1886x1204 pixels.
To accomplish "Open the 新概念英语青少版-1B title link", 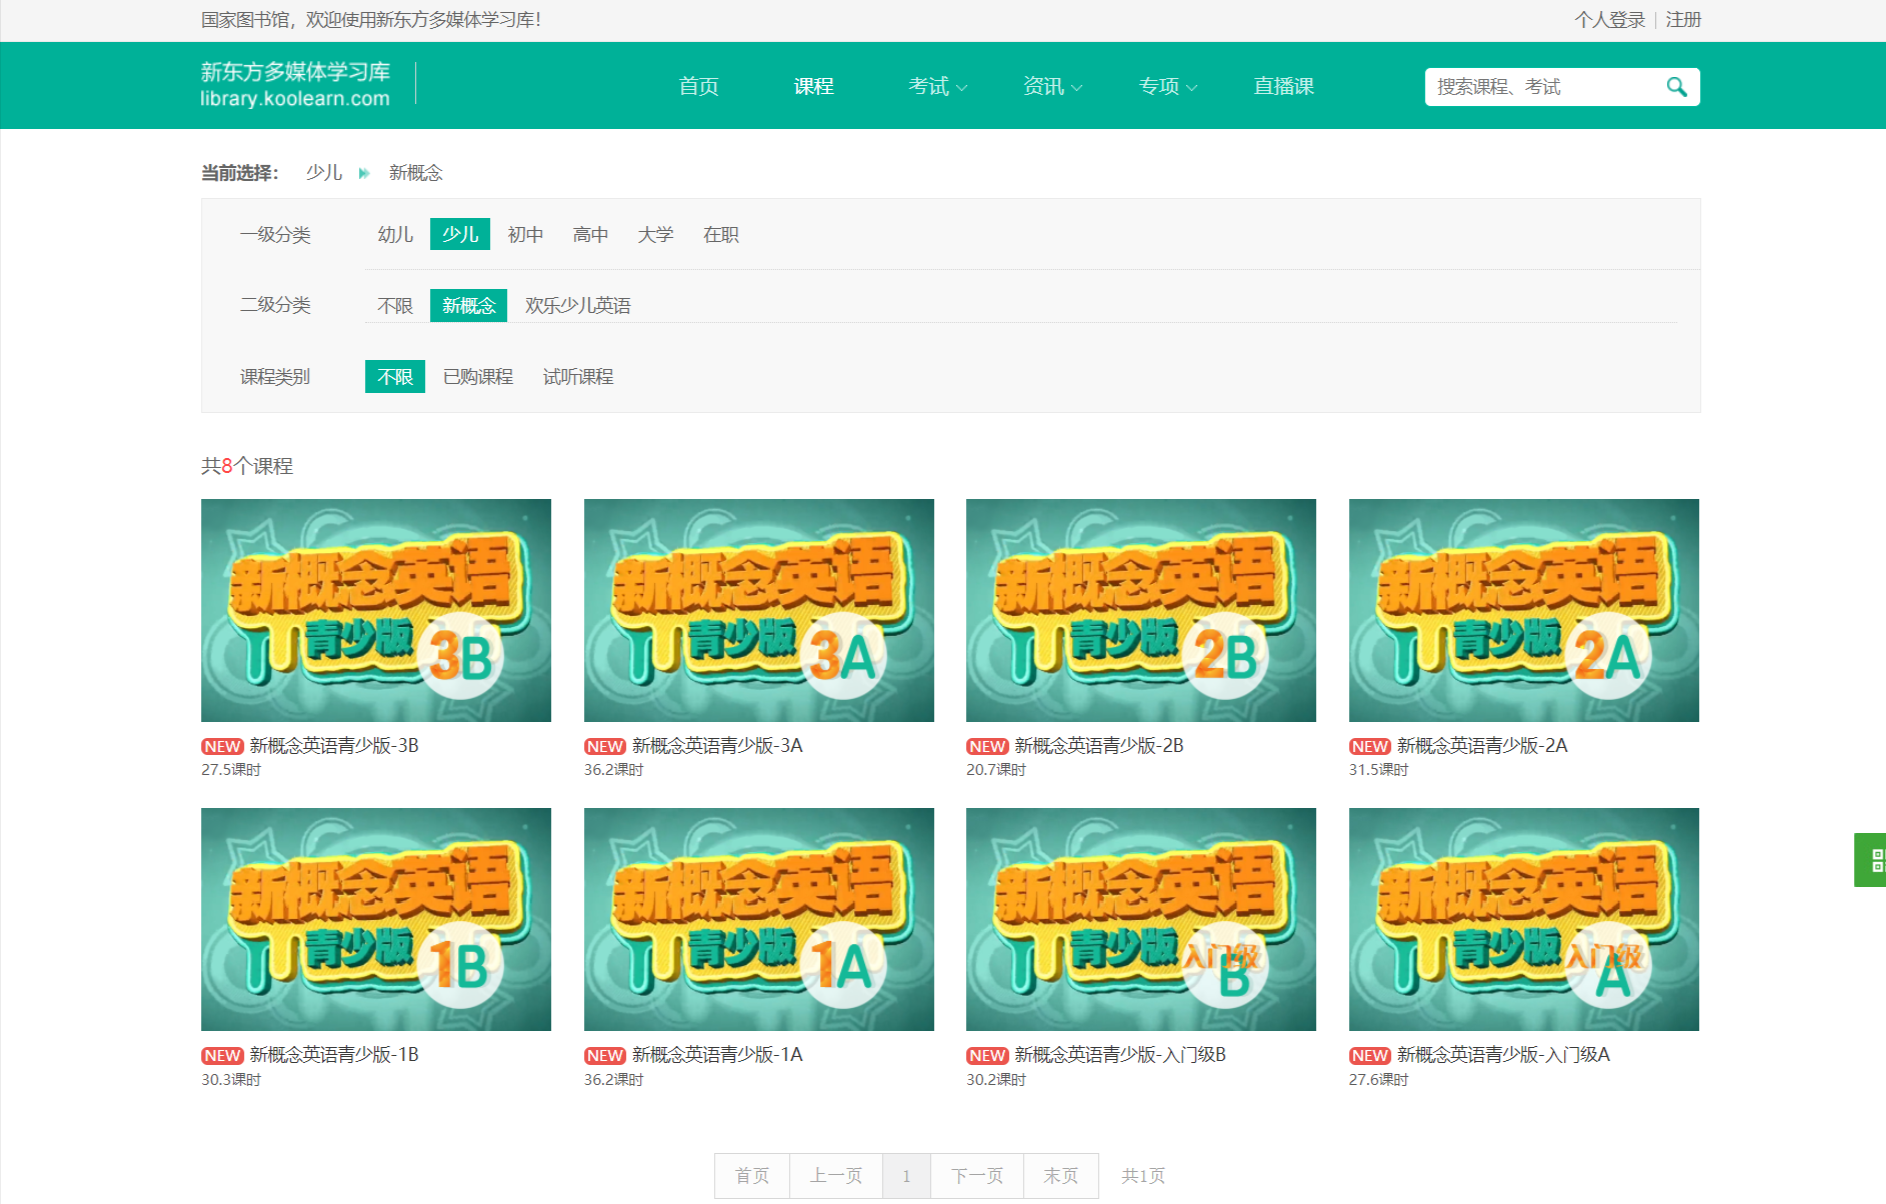I will (x=334, y=1055).
